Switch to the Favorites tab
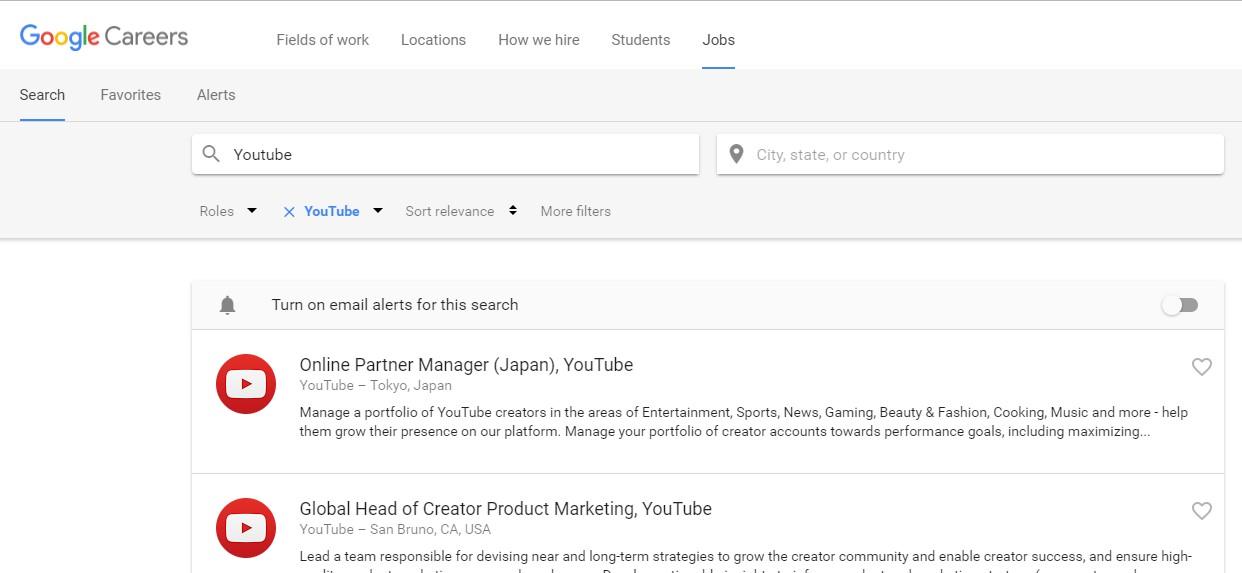Screen dimensions: 1242x573 [130, 95]
